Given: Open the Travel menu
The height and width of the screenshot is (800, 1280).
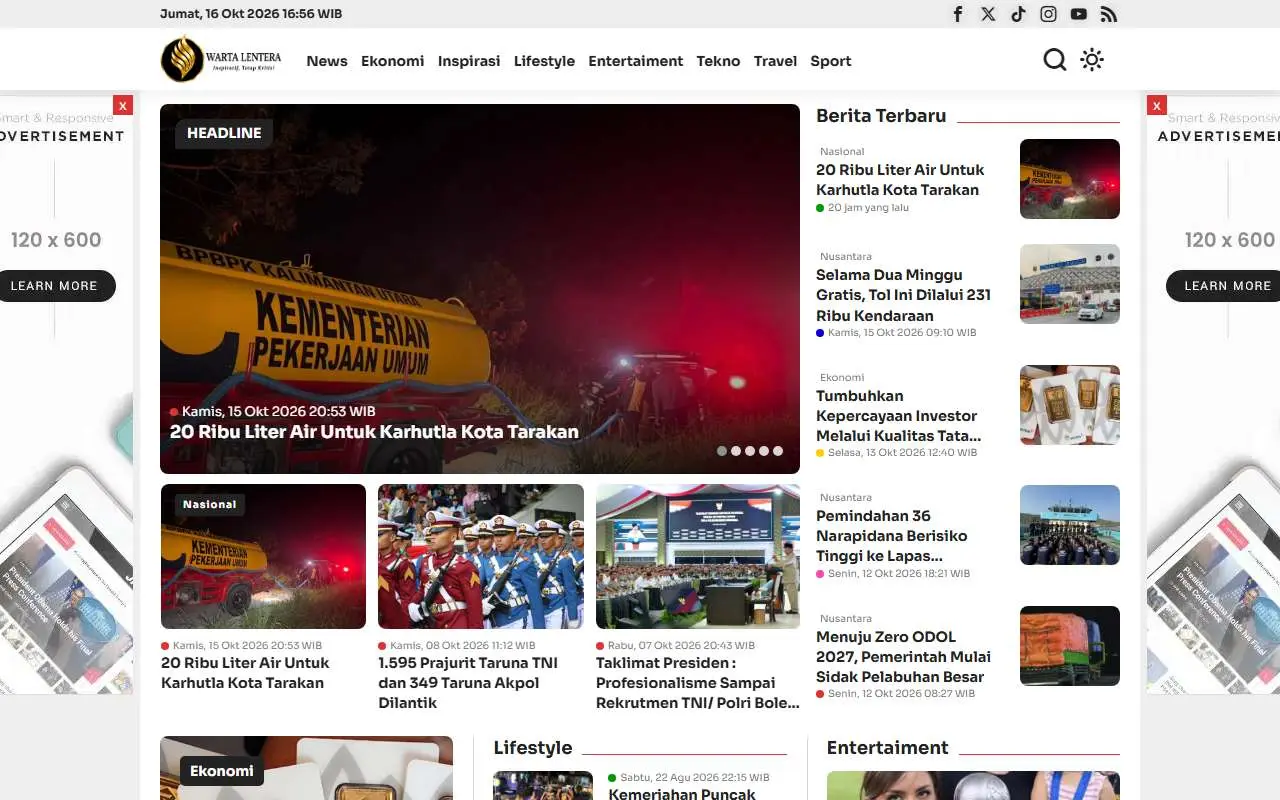Looking at the screenshot, I should tap(775, 61).
